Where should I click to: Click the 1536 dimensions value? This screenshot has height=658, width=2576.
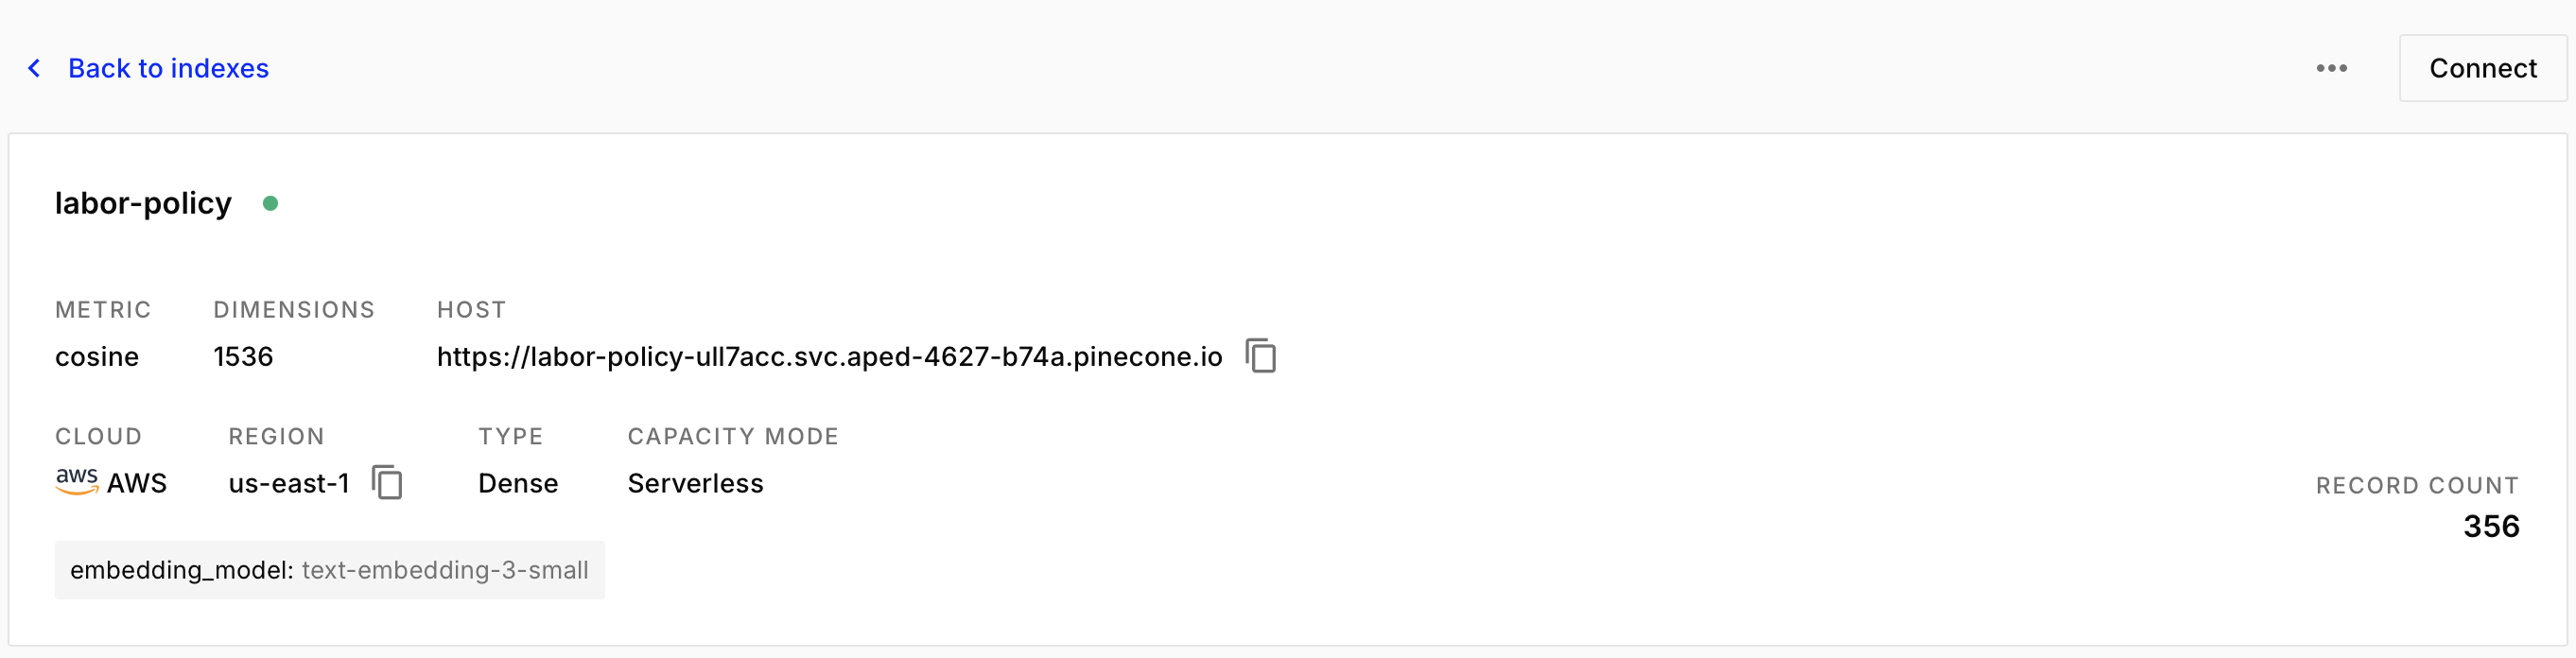243,357
